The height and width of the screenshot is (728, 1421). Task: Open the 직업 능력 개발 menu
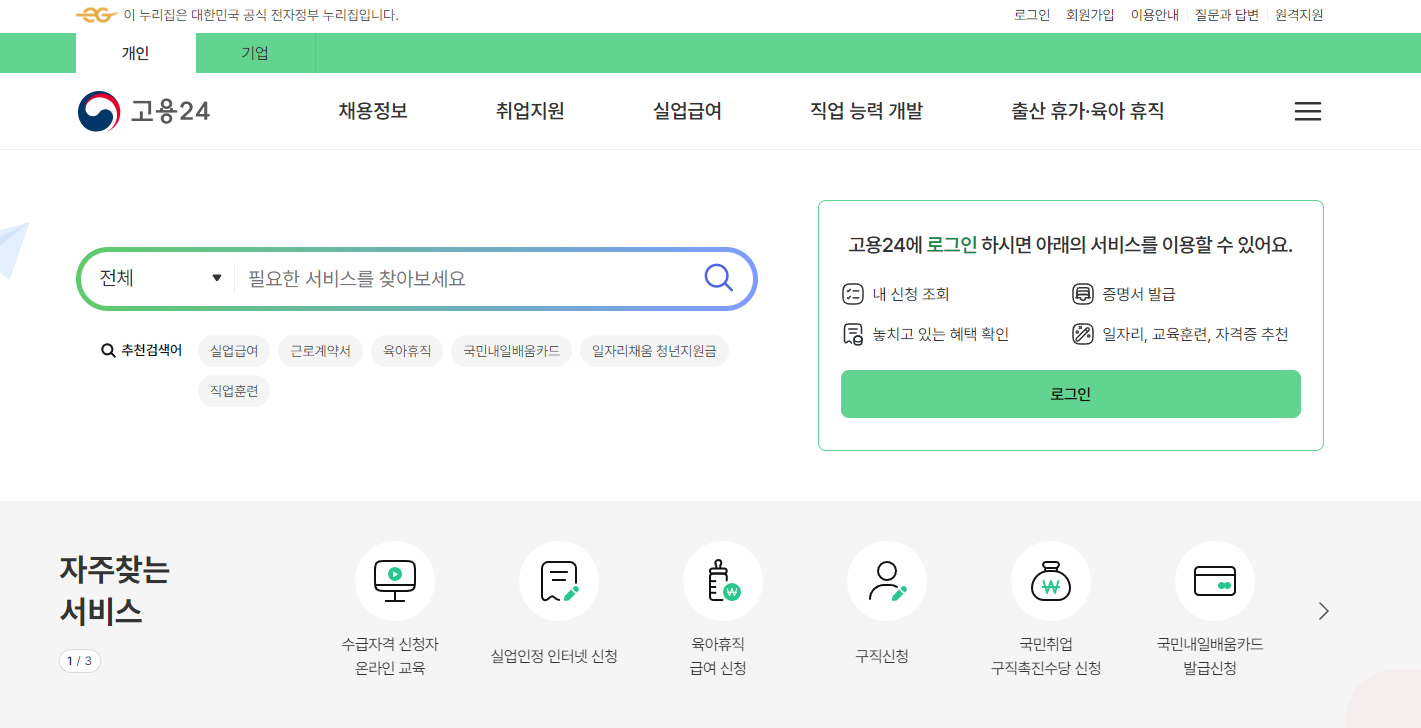pos(866,111)
